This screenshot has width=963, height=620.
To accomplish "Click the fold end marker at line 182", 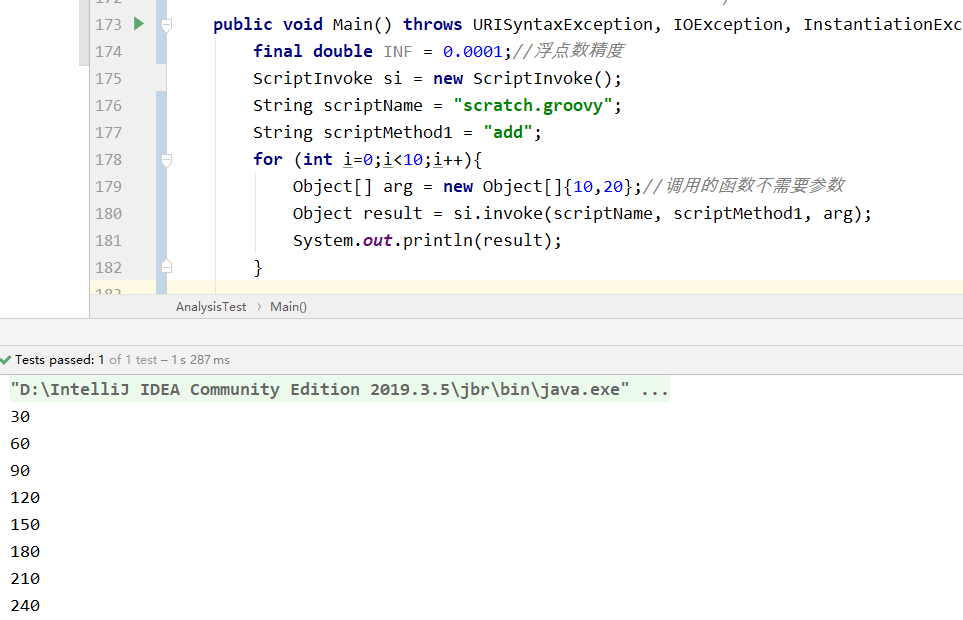I will (166, 267).
